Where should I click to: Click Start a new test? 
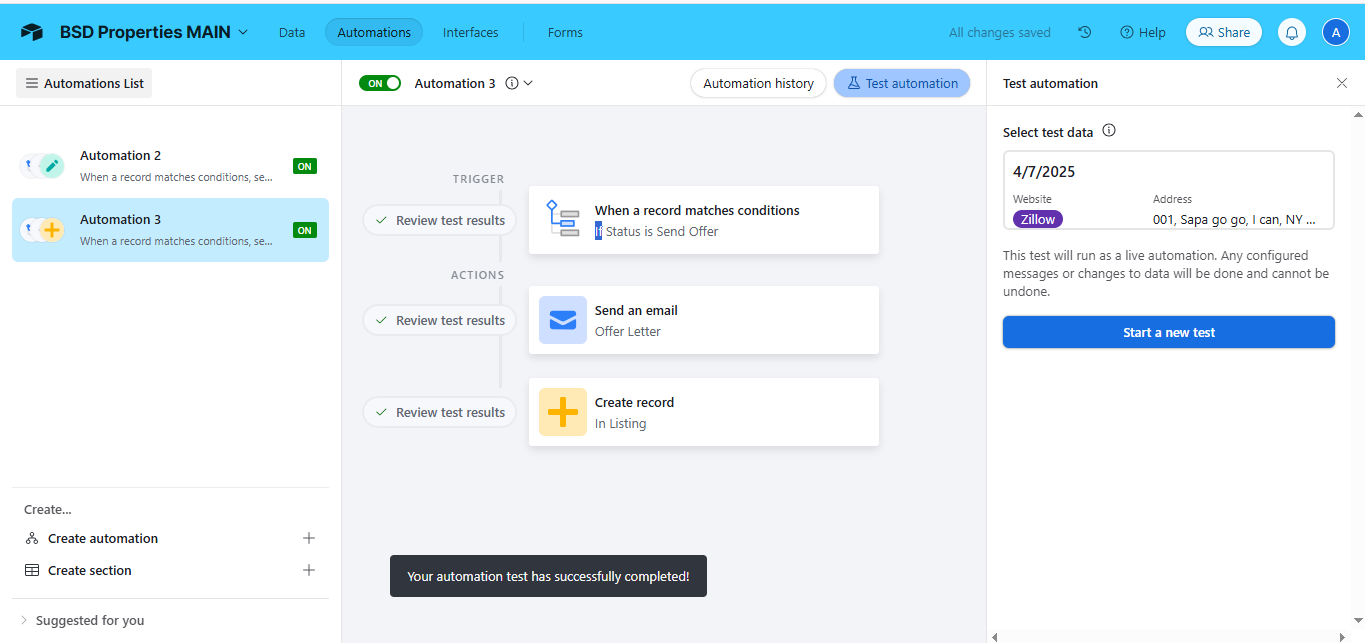1169,332
